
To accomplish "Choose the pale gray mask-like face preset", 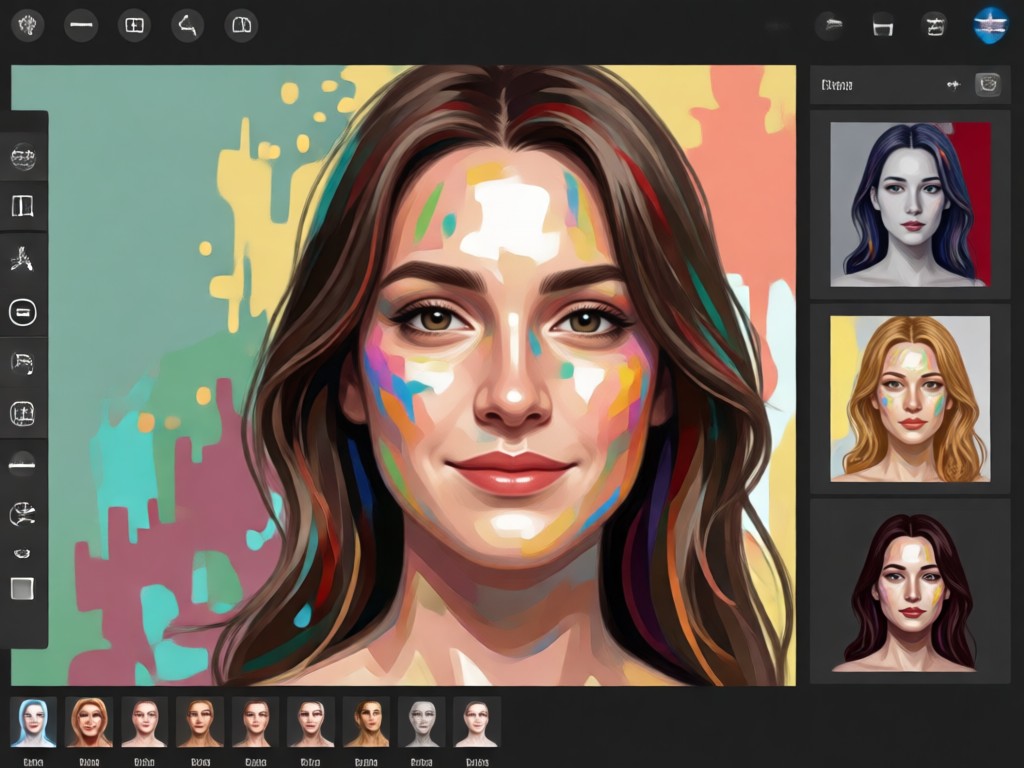I will [422, 722].
